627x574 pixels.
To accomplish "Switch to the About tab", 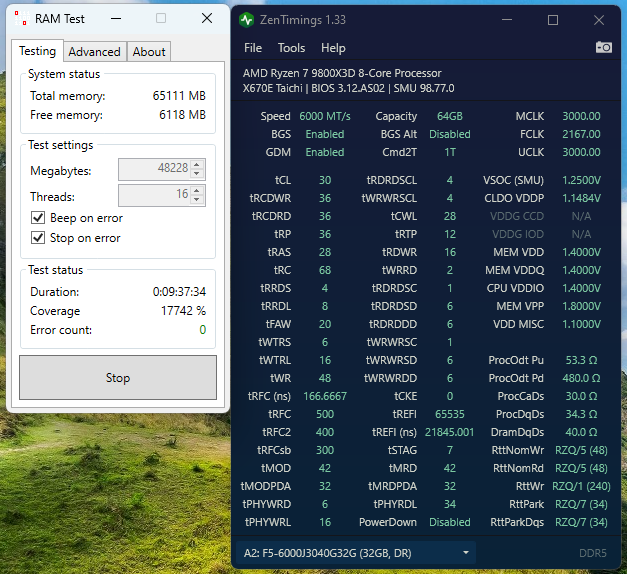I will [149, 52].
